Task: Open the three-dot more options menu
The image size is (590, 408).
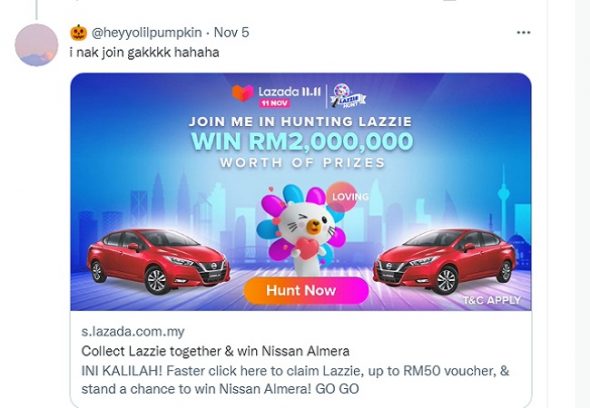Action: pyautogui.click(x=523, y=33)
